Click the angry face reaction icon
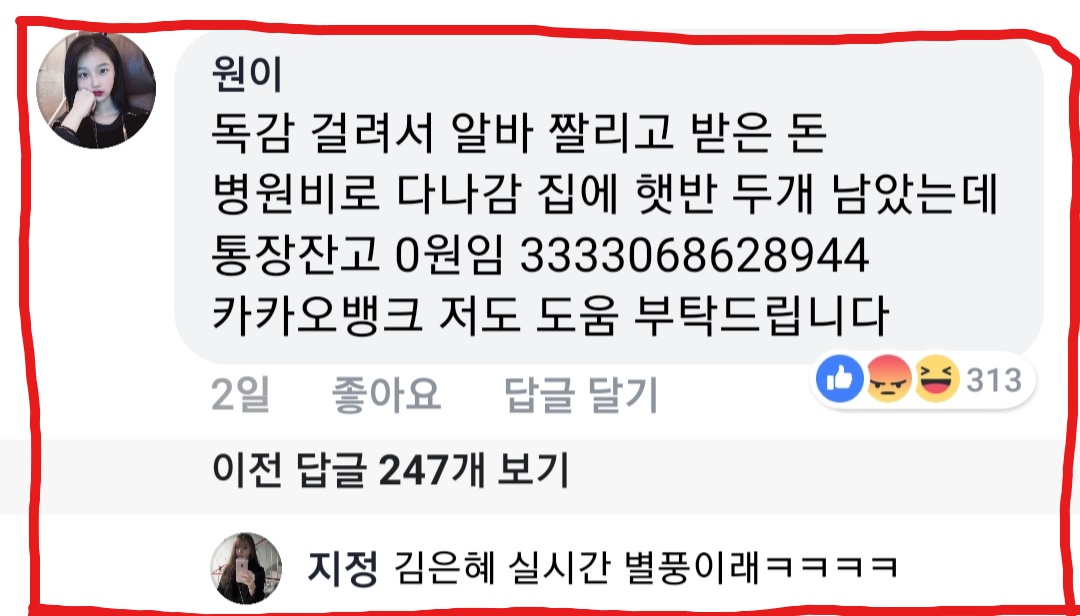 [x=889, y=380]
